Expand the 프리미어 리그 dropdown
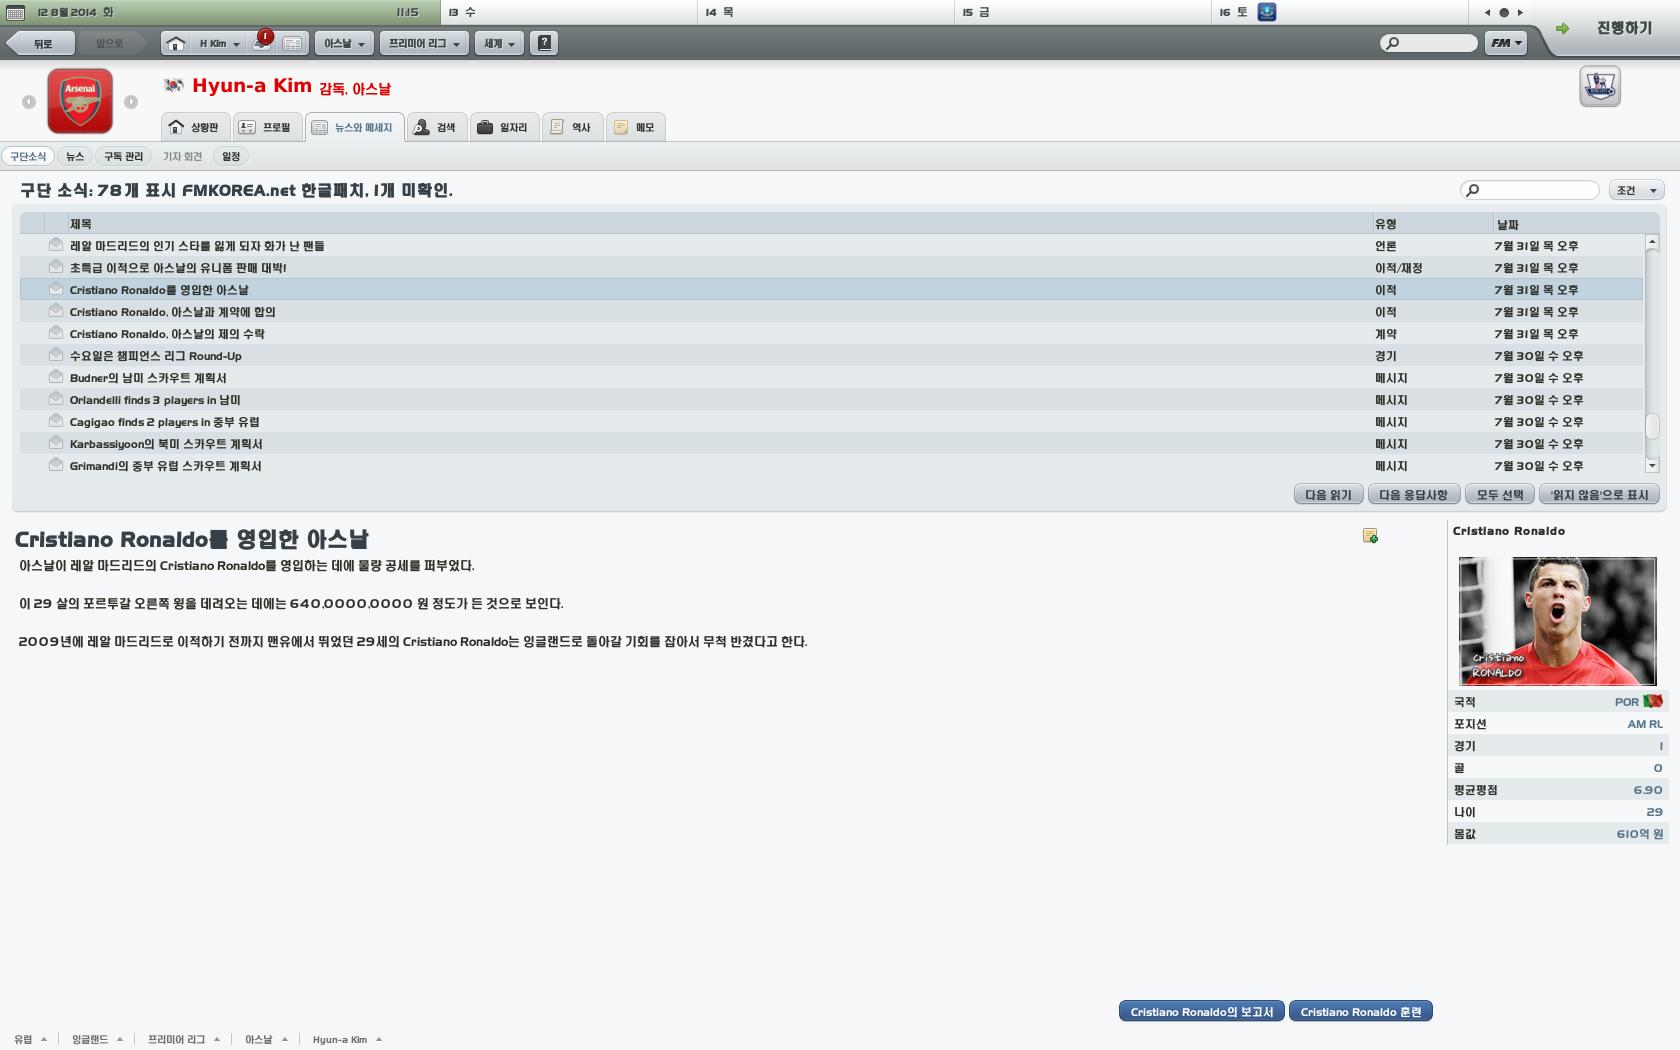Image resolution: width=1680 pixels, height=1050 pixels. click(424, 43)
